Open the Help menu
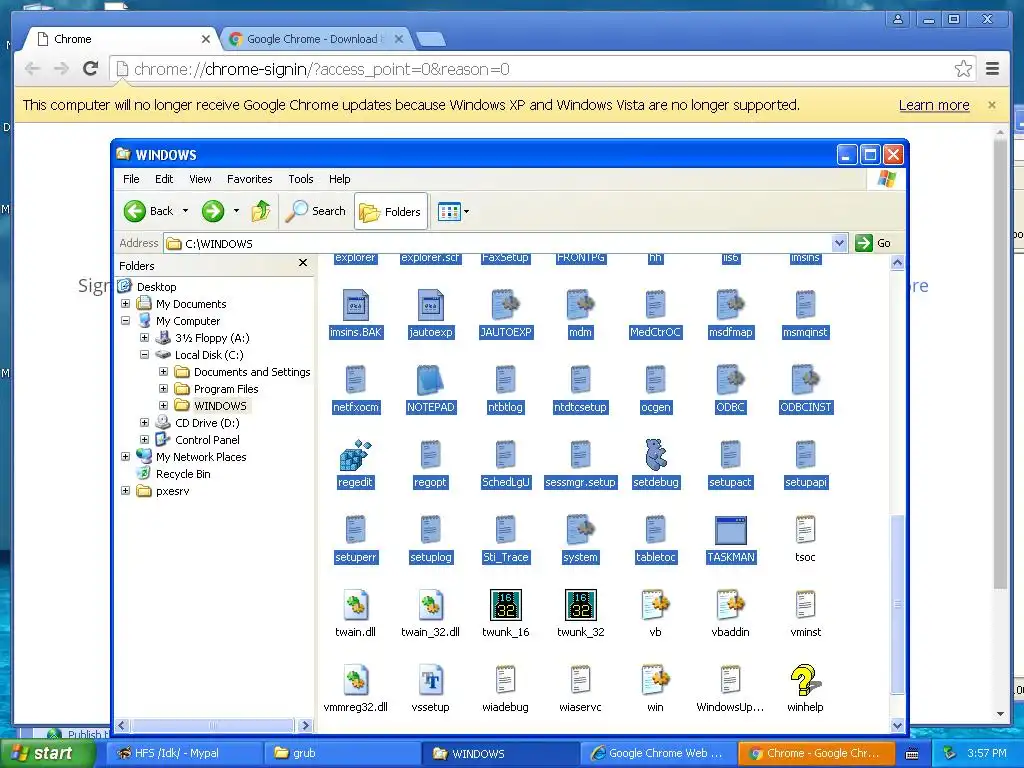The height and width of the screenshot is (768, 1024). (x=340, y=179)
